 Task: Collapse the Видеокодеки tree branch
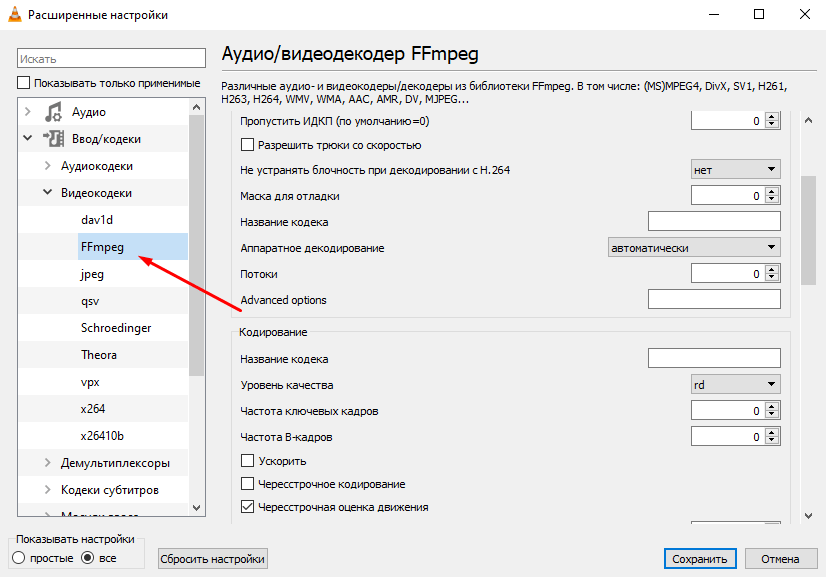47,193
